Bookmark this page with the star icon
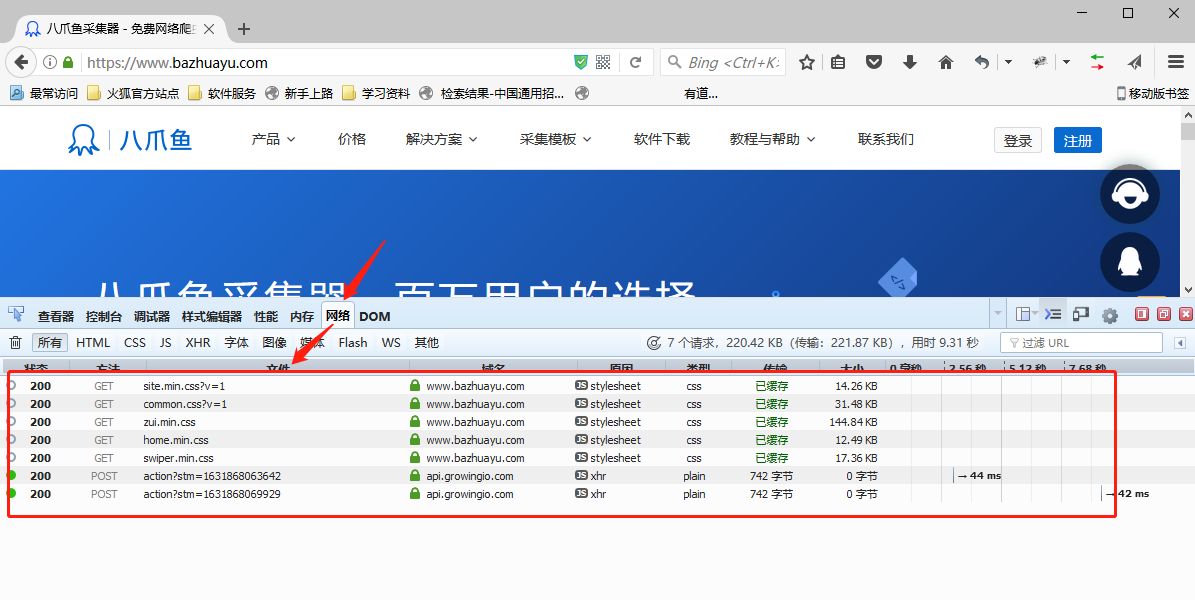 pos(807,63)
